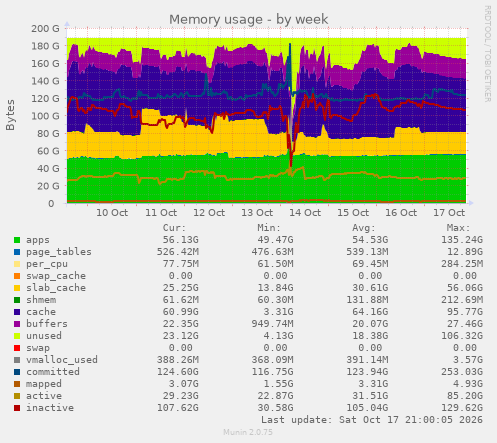Click the apps current value 56.13G

(181, 240)
